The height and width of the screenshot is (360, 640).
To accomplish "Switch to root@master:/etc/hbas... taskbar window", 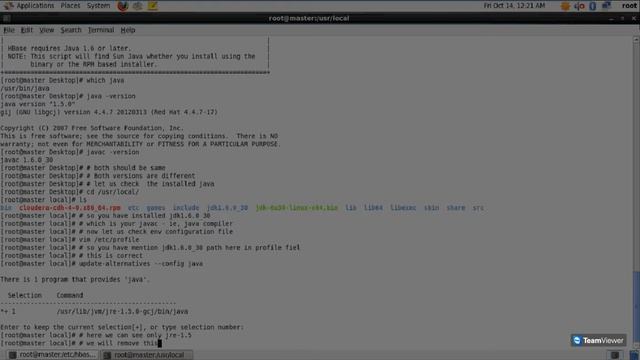I will pos(52,355).
